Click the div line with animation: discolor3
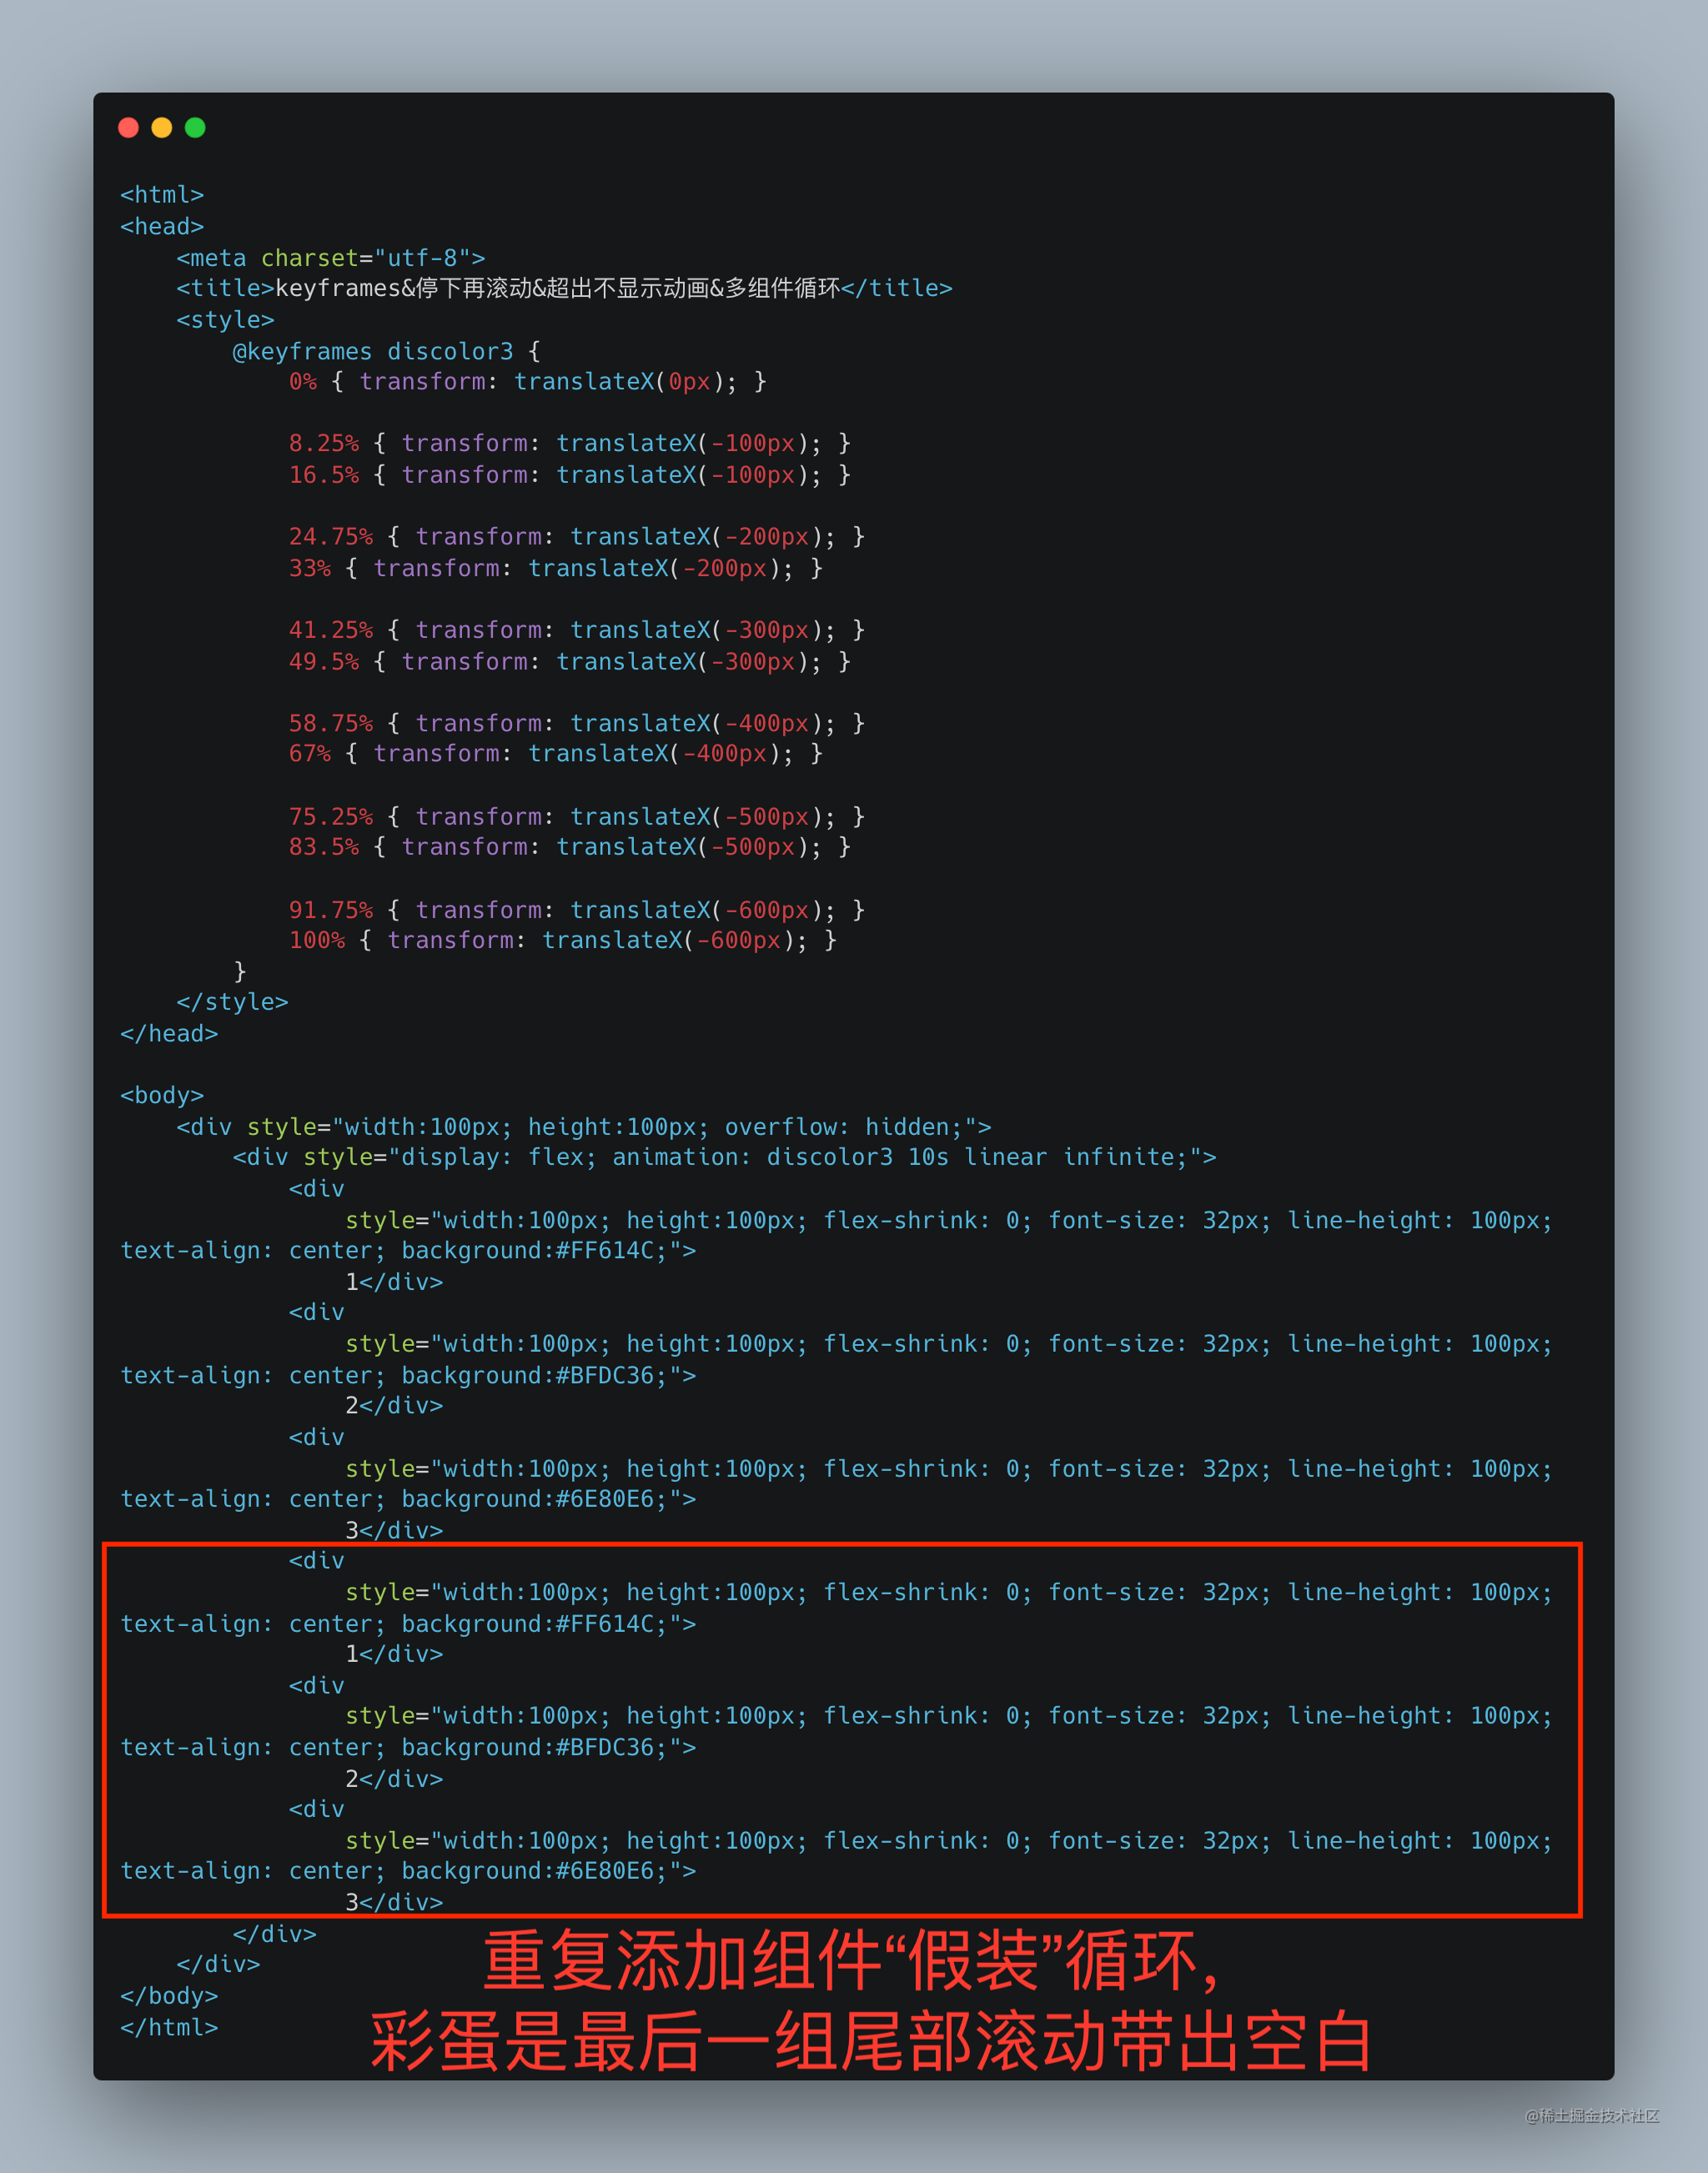Image resolution: width=1708 pixels, height=2173 pixels. tap(725, 1157)
